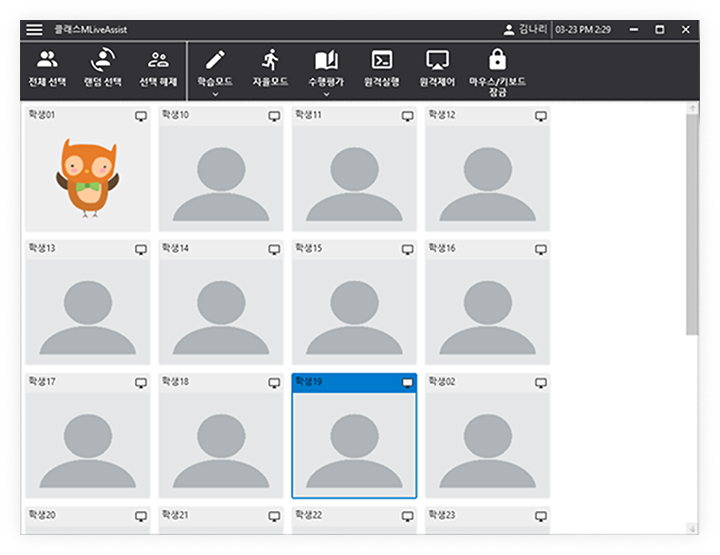Click the vertical scrollbar thumb
The image size is (720, 555).
(x=692, y=225)
